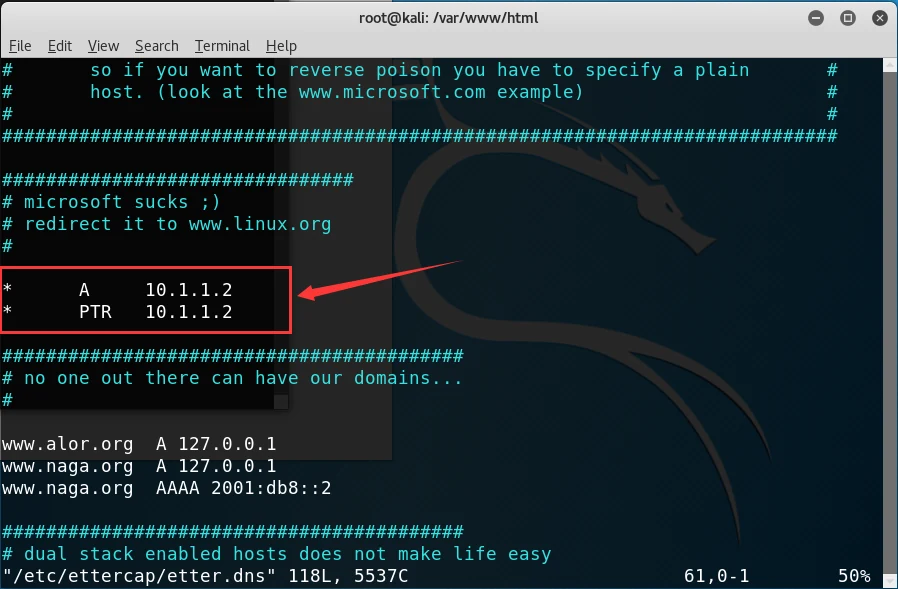The width and height of the screenshot is (898, 589).
Task: Click the "dual stack enabled hosts" comment line
Action: [277, 554]
